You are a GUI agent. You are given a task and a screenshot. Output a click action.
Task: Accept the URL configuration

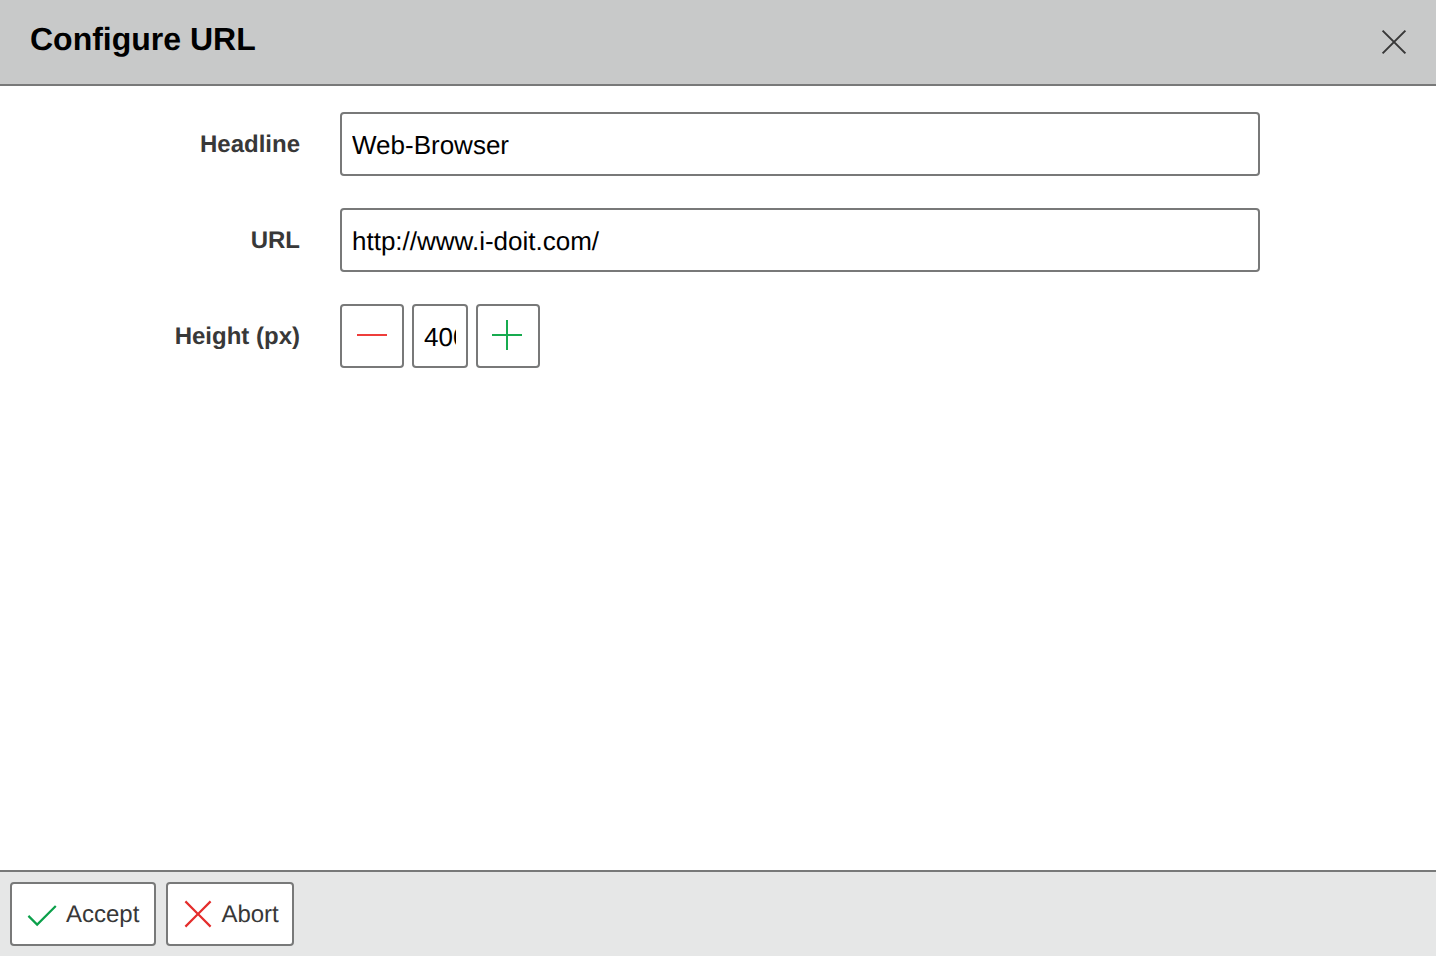coord(83,914)
